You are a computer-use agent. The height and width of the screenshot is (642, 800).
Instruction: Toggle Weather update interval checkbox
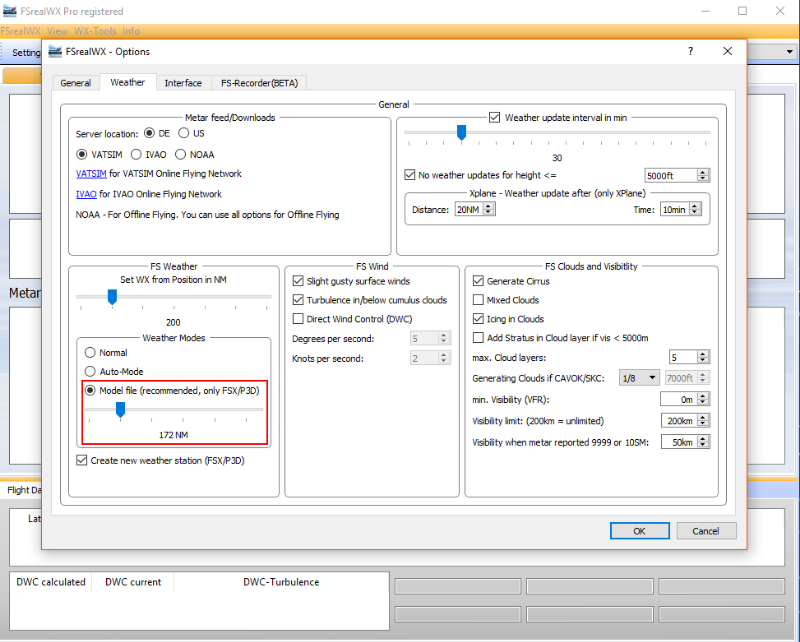click(494, 117)
